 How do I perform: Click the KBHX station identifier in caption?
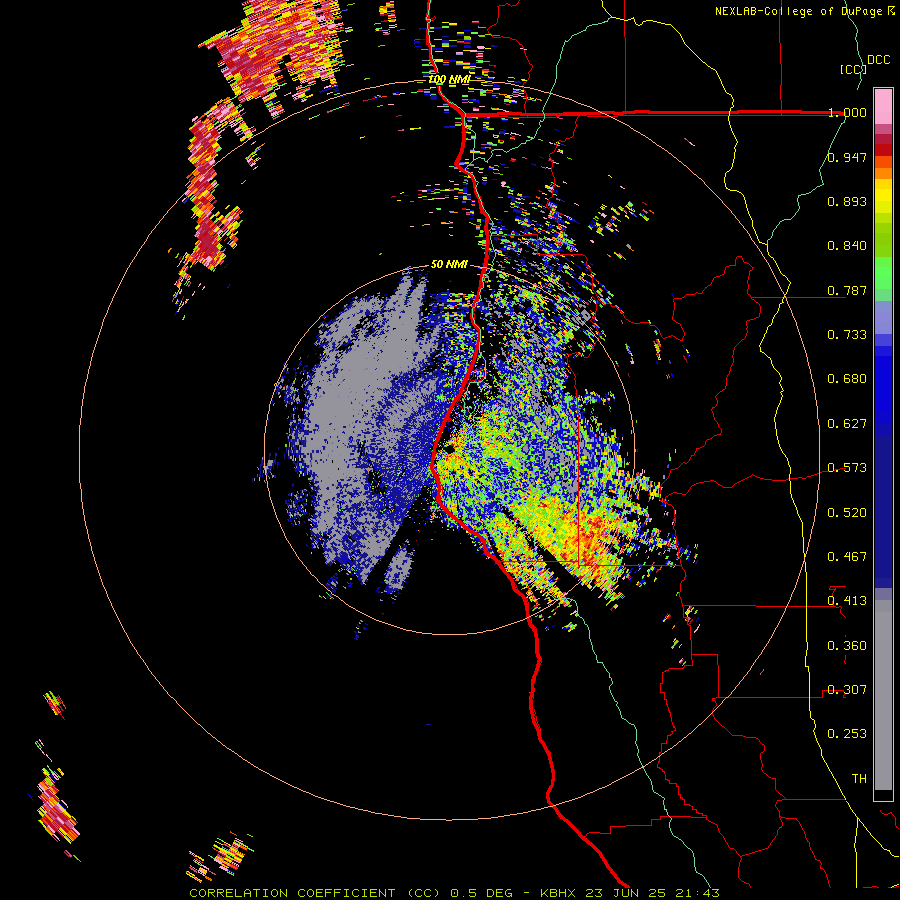557,893
